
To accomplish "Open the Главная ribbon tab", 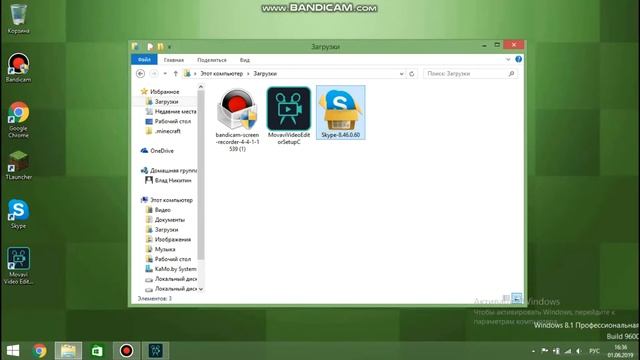I will (173, 60).
